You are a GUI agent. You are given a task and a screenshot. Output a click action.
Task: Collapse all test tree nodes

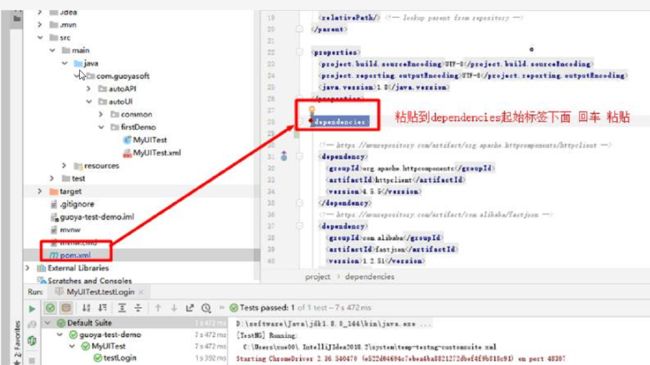pos(138,308)
